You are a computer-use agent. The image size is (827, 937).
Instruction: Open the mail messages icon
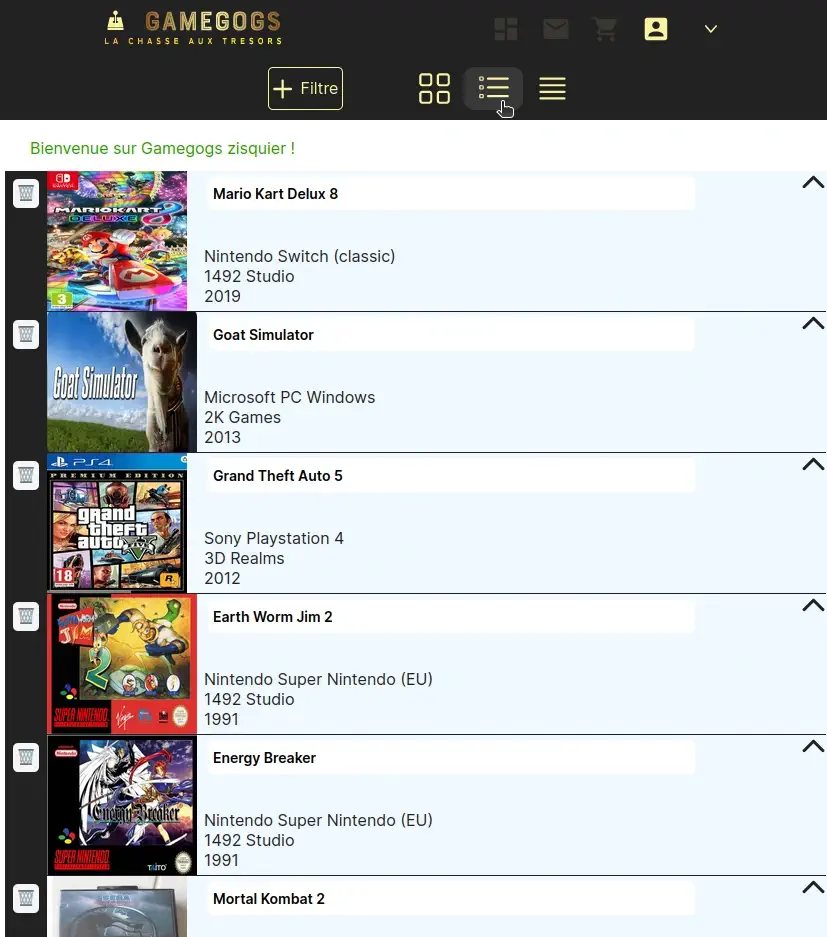(x=556, y=29)
